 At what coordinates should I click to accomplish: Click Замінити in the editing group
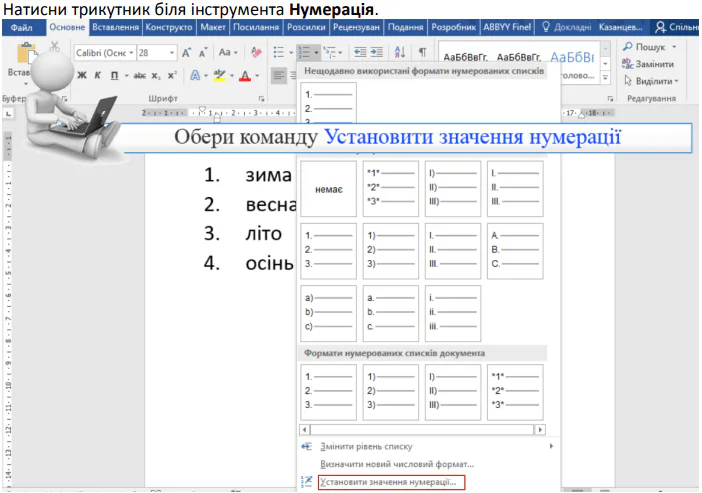point(654,64)
